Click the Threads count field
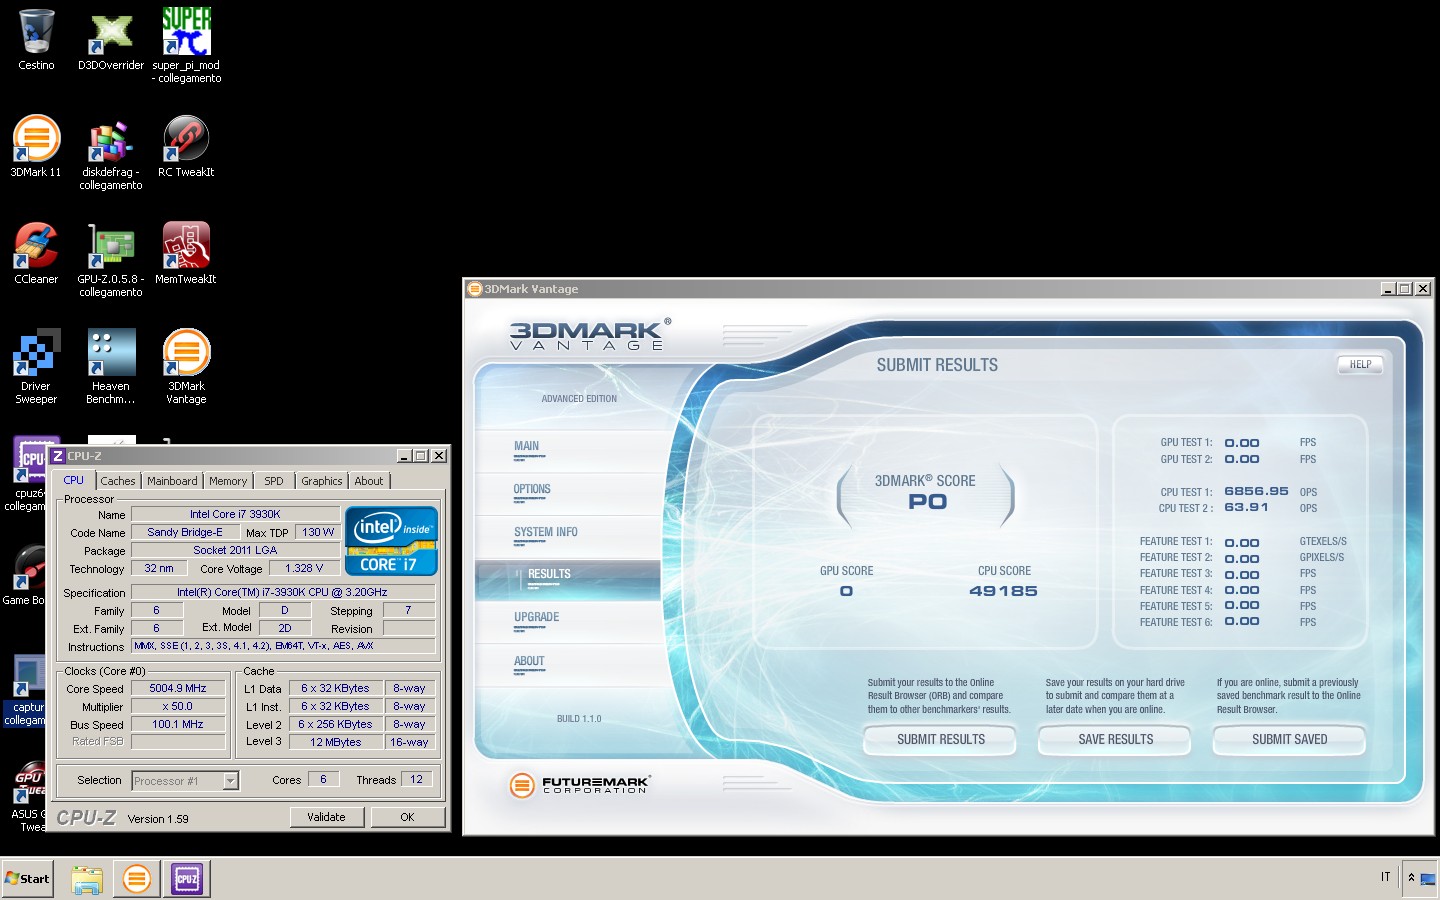The image size is (1440, 900). (x=417, y=779)
